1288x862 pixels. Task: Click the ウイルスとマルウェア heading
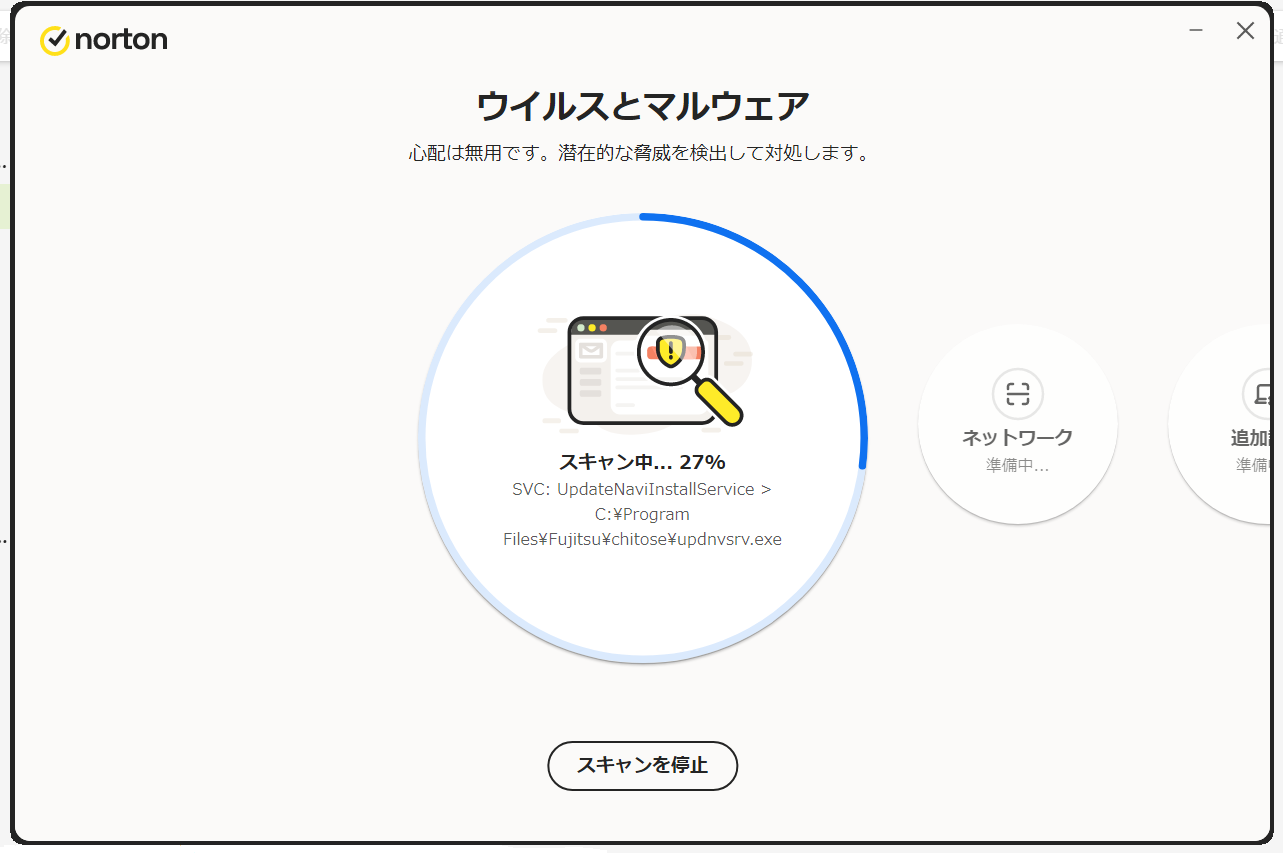tap(642, 105)
